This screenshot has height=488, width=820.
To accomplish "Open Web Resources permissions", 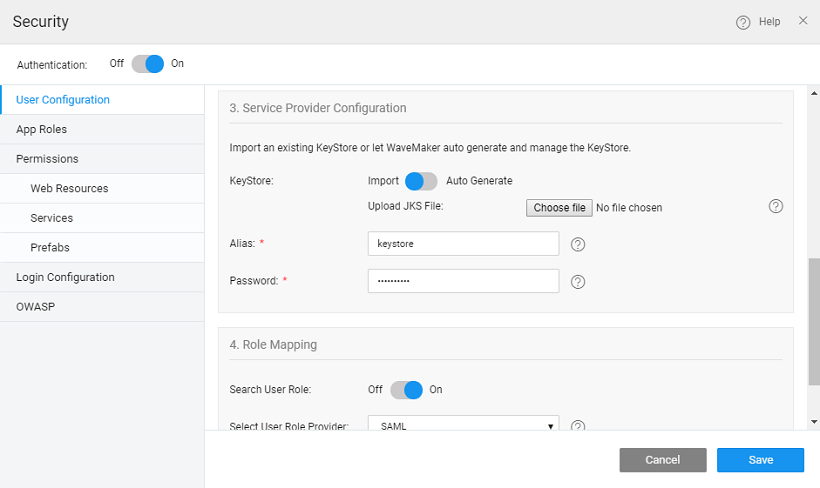I will pos(69,188).
